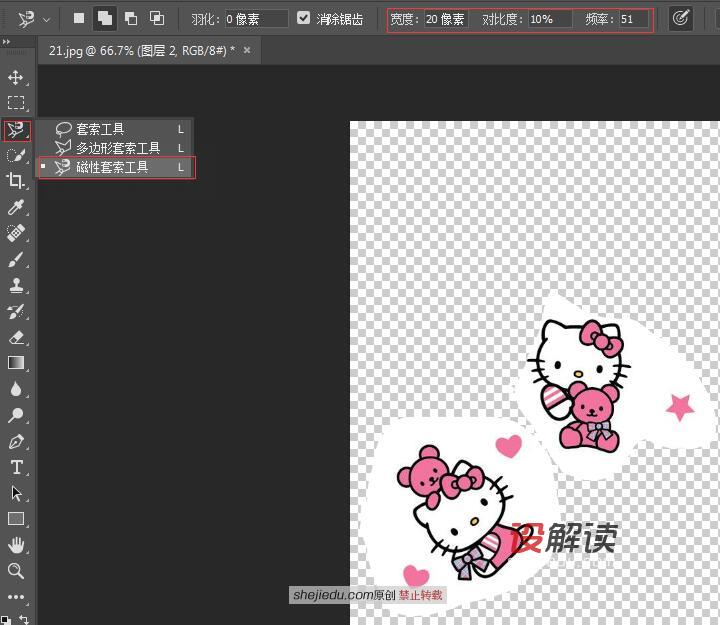Viewport: 720px width, 625px height.
Task: Select the Quick Selection tool
Action: tap(16, 155)
